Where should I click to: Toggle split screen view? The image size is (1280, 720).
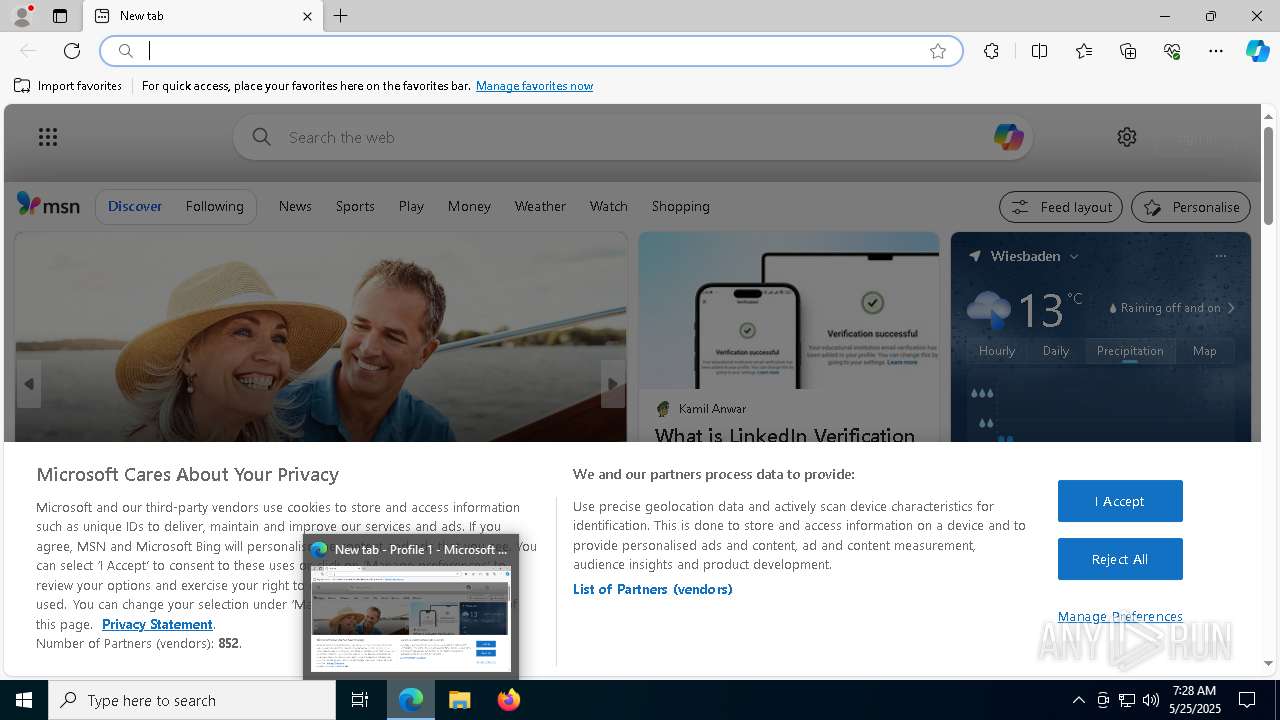click(x=1039, y=51)
